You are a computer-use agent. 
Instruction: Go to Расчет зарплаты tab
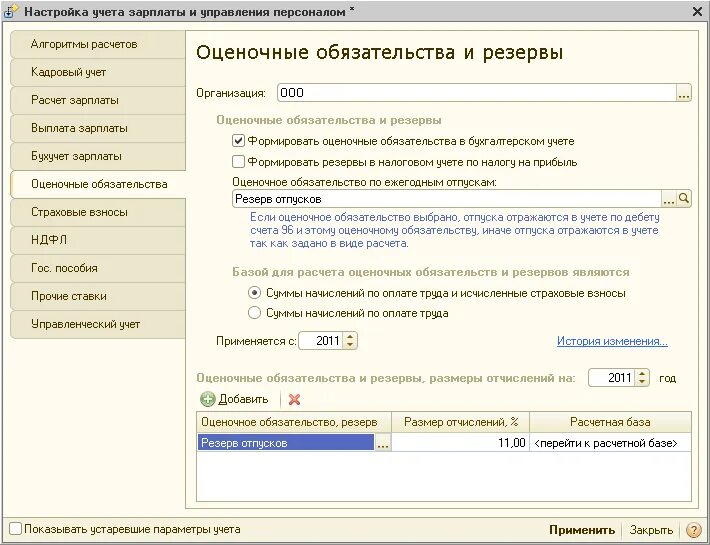[x=98, y=100]
